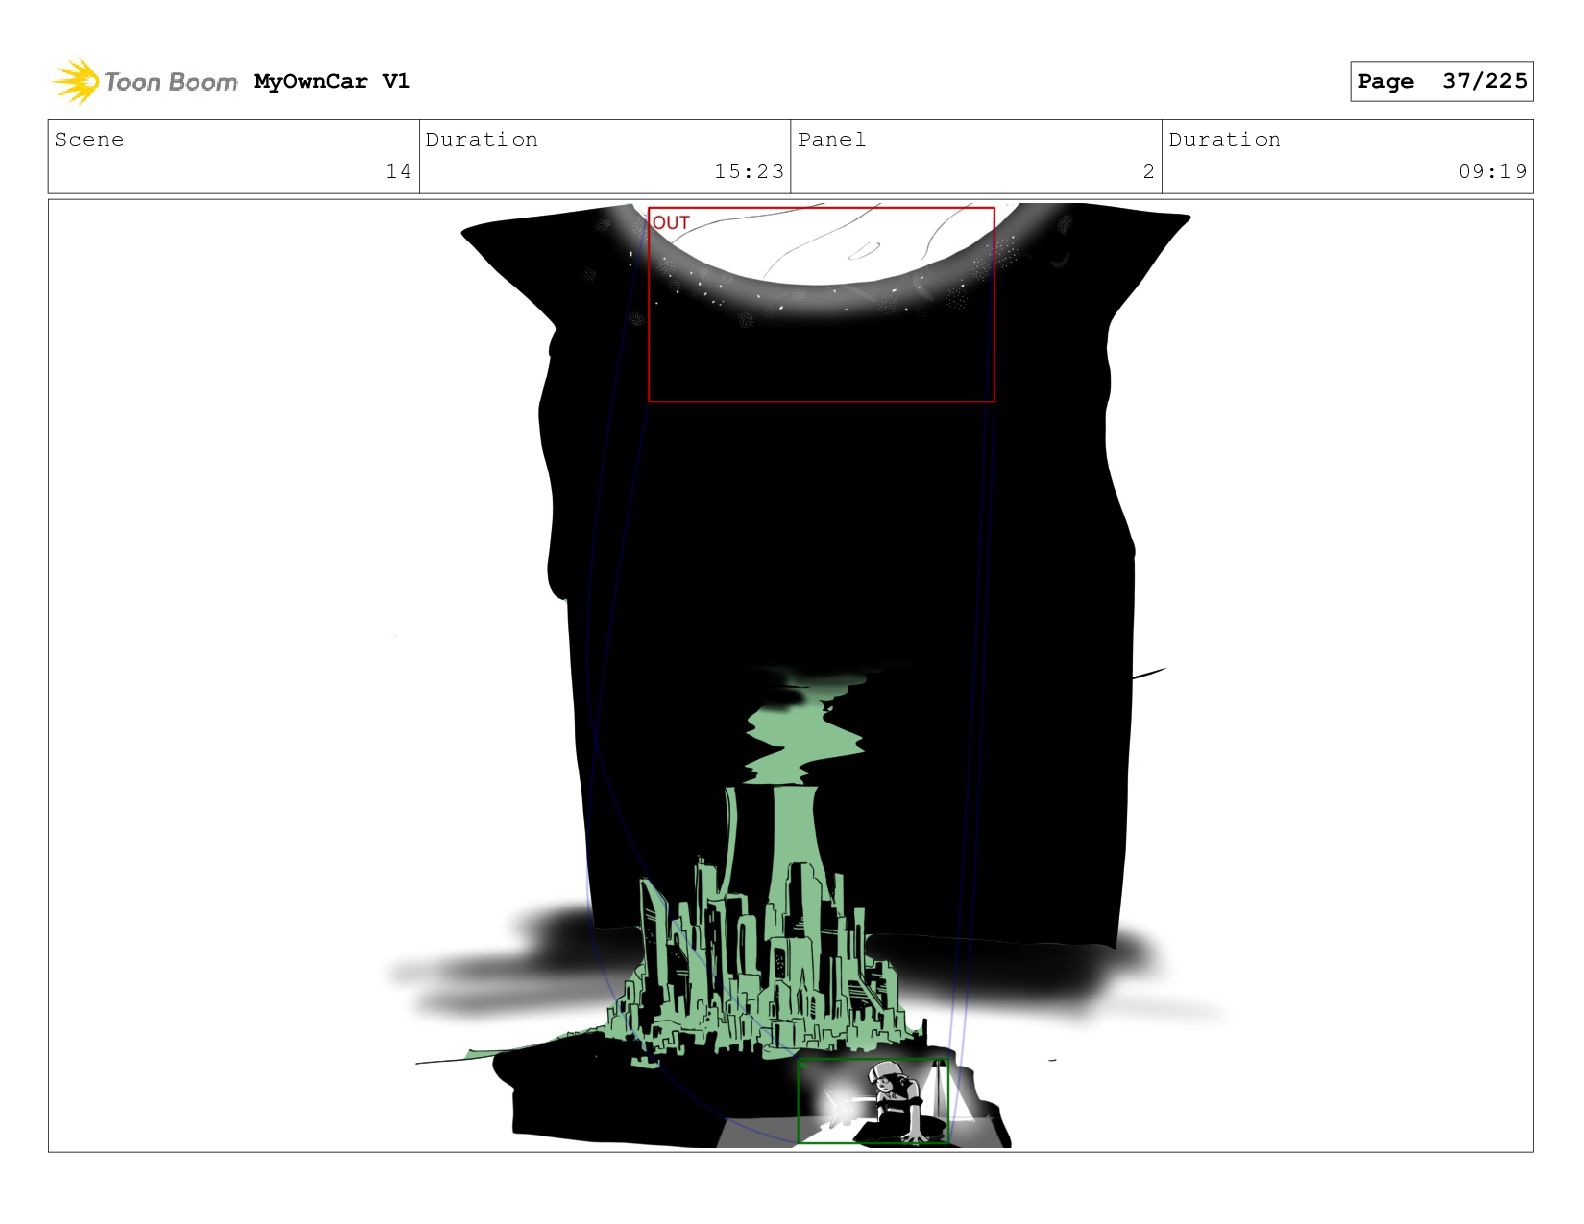Click the black rock platform below the city

click(620, 1100)
